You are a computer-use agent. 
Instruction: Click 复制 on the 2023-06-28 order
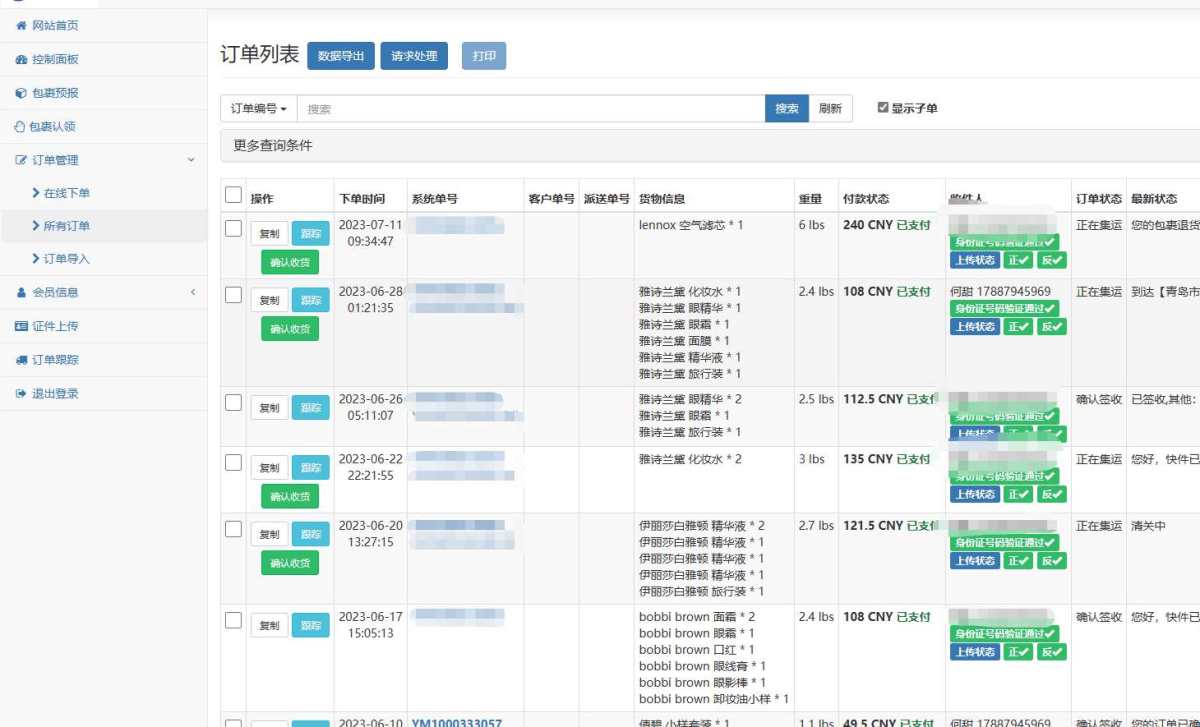tap(269, 300)
